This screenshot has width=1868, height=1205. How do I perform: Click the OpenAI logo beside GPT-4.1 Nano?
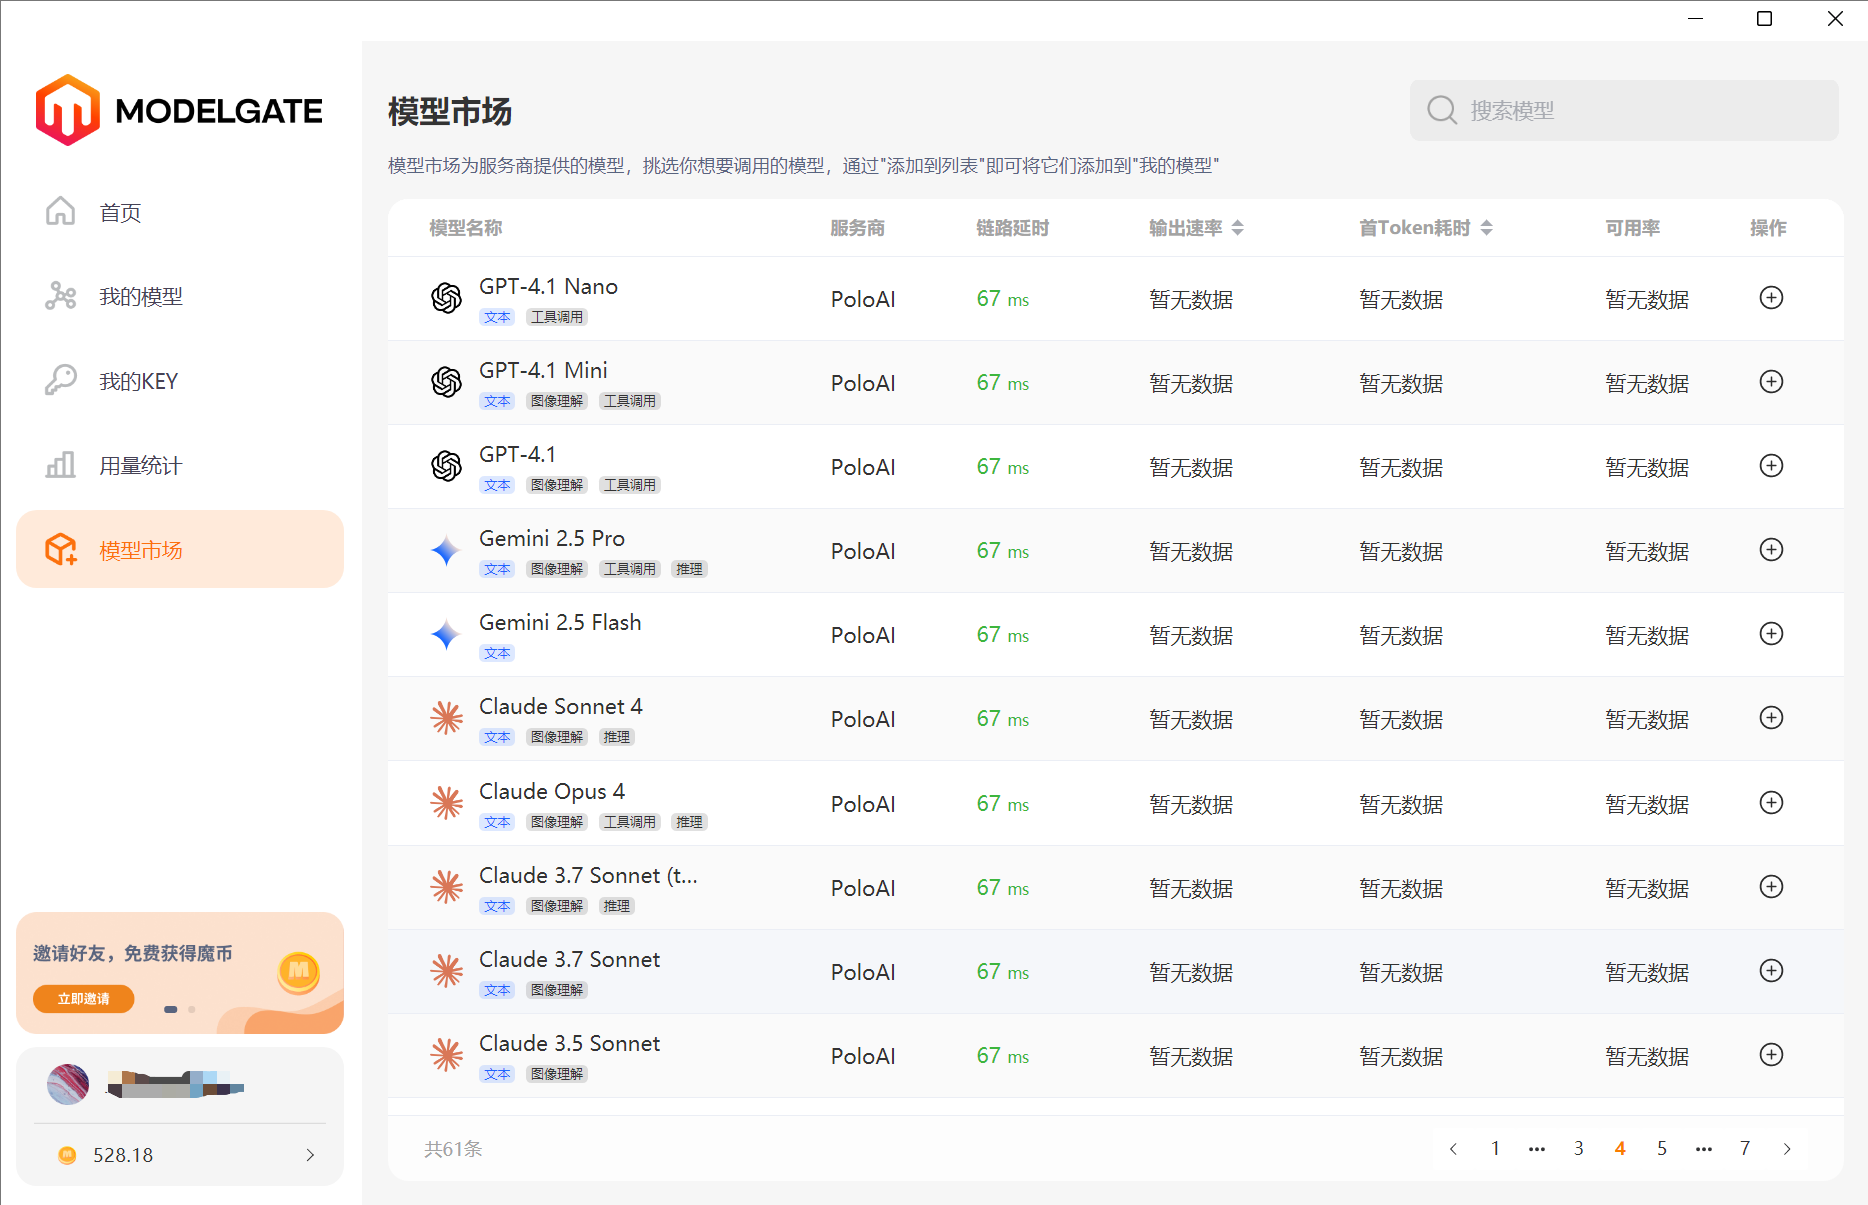tap(446, 298)
